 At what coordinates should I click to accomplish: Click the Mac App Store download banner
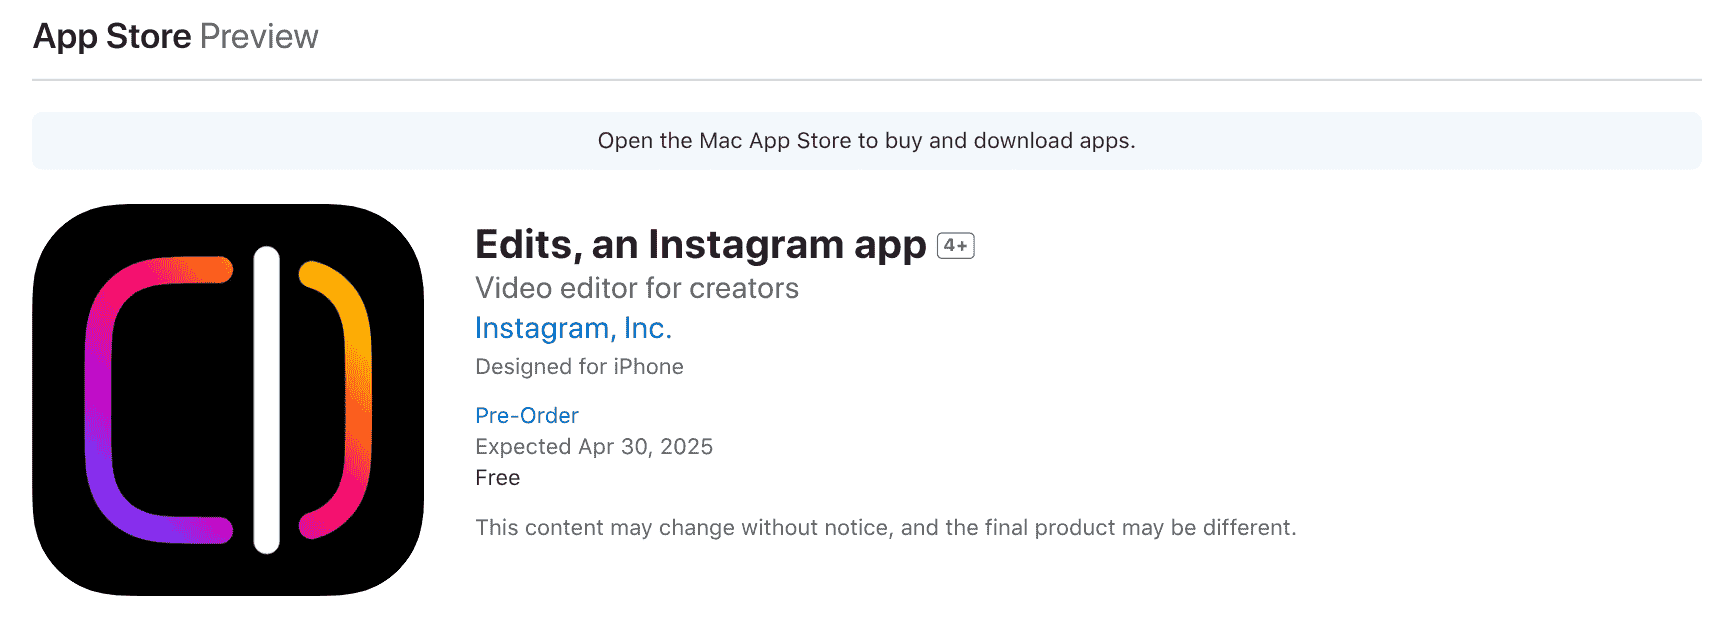point(866,141)
